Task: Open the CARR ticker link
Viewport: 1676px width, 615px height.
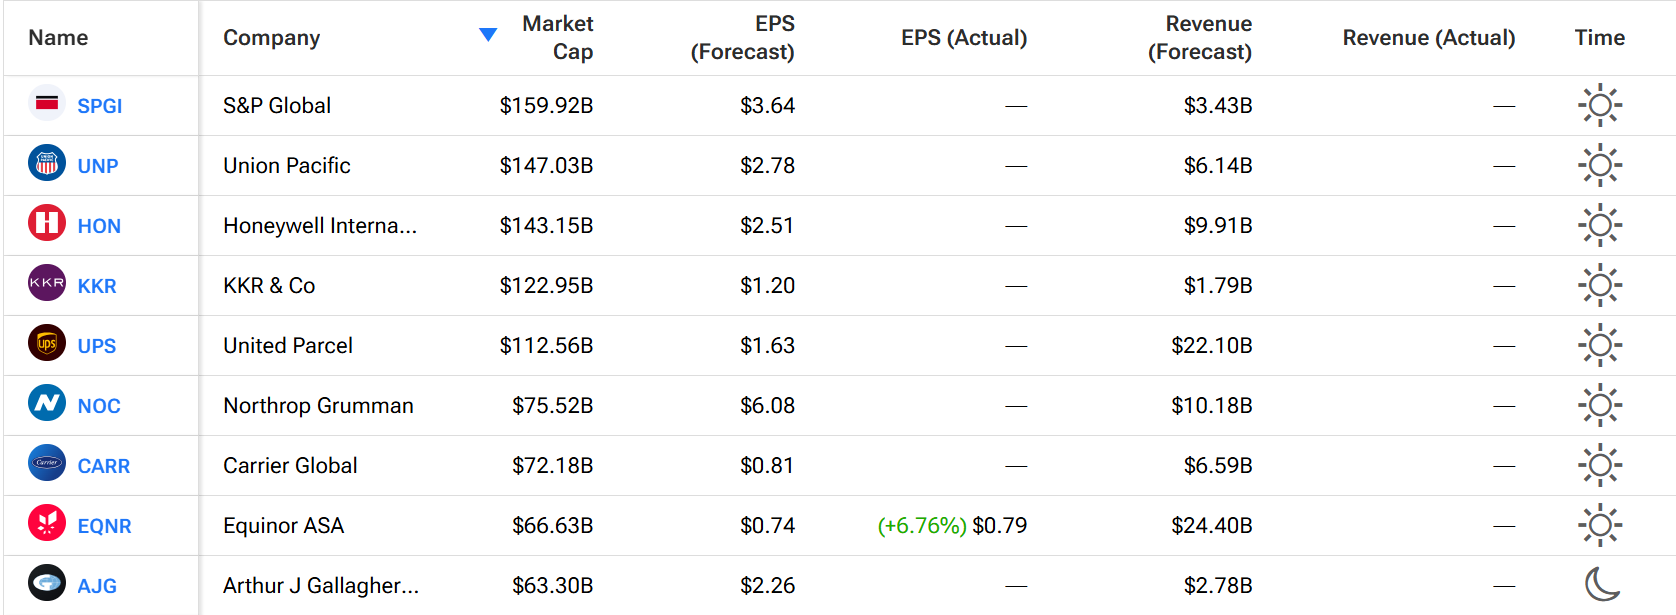Action: pos(104,466)
